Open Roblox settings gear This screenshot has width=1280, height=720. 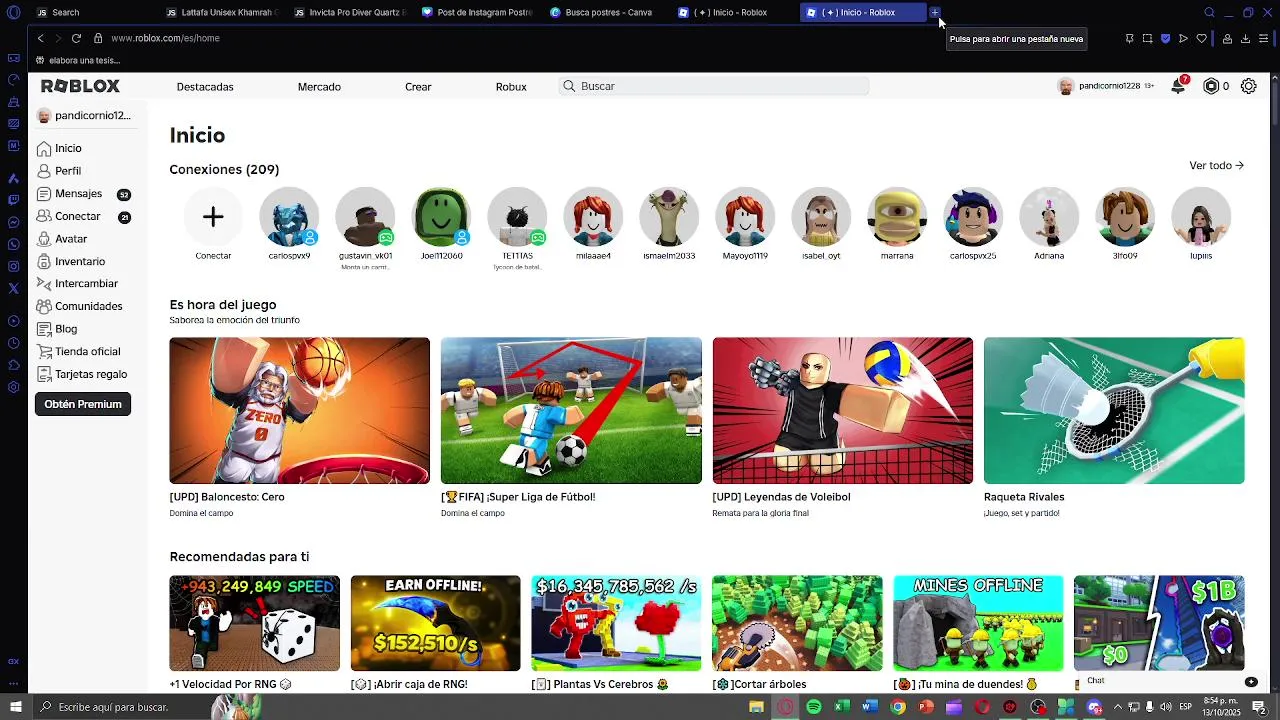(x=1249, y=86)
